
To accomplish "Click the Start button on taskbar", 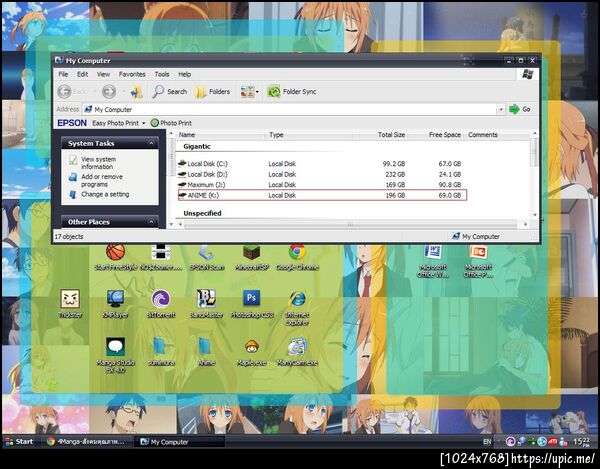I will click(19, 442).
